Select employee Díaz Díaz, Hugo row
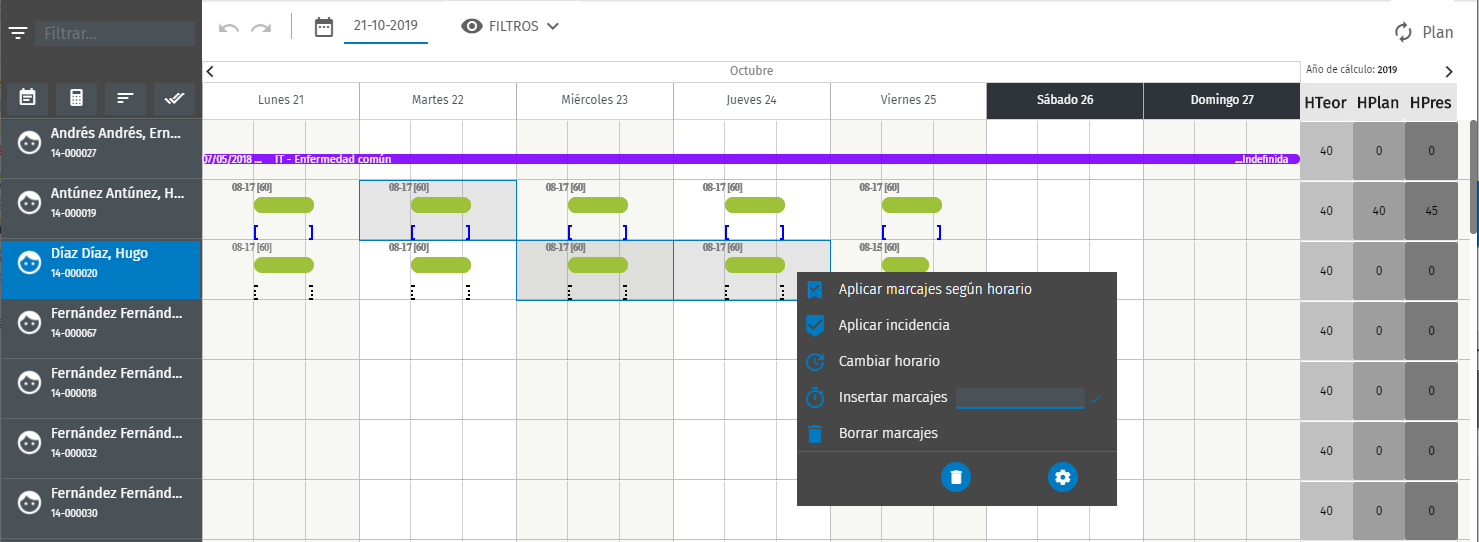Viewport: 1479px width, 542px height. click(x=100, y=269)
